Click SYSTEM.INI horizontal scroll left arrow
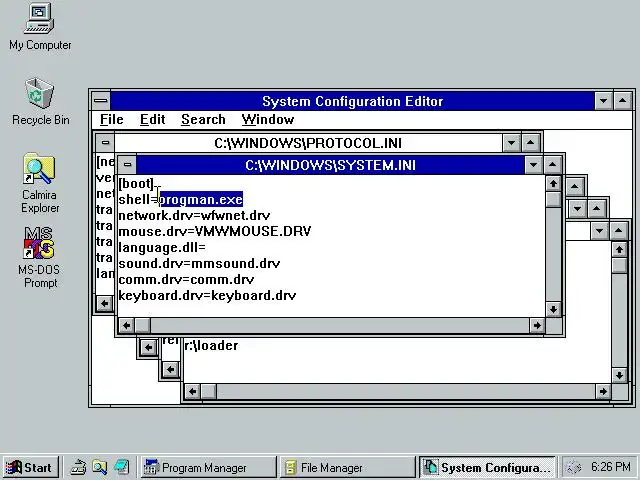This screenshot has width=640, height=480. click(127, 325)
